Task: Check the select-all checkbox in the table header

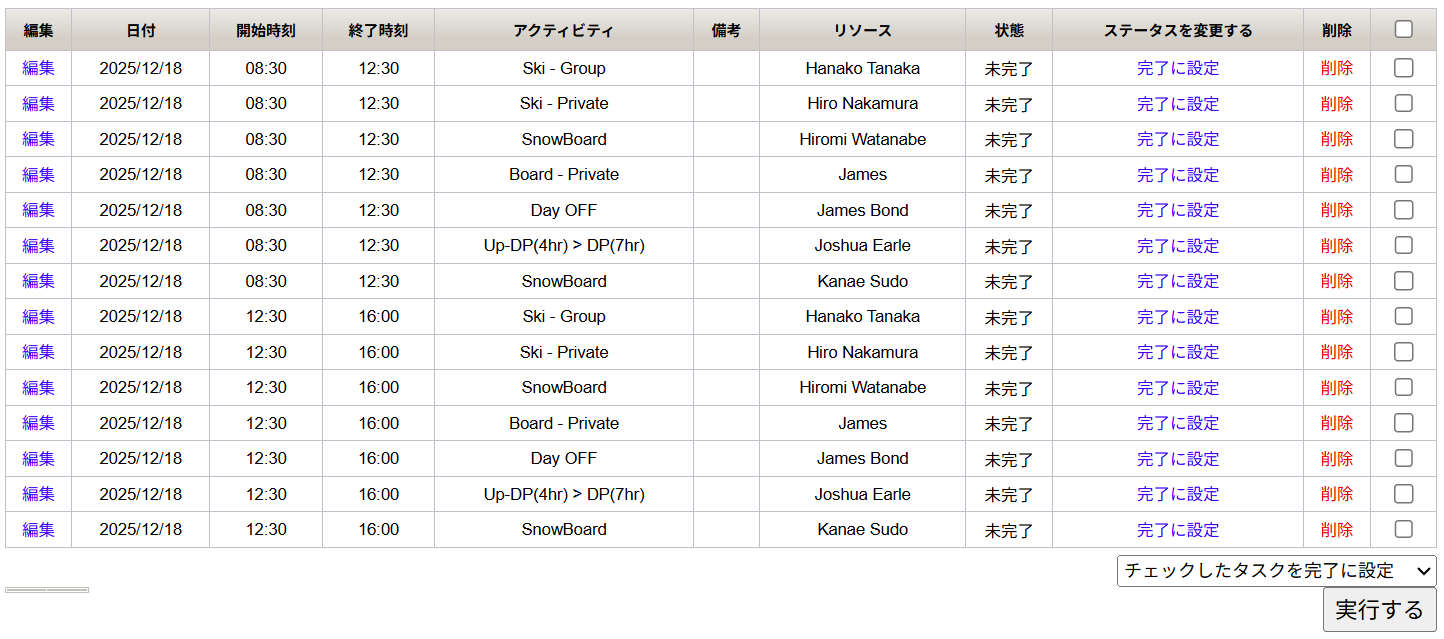Action: [x=1403, y=30]
